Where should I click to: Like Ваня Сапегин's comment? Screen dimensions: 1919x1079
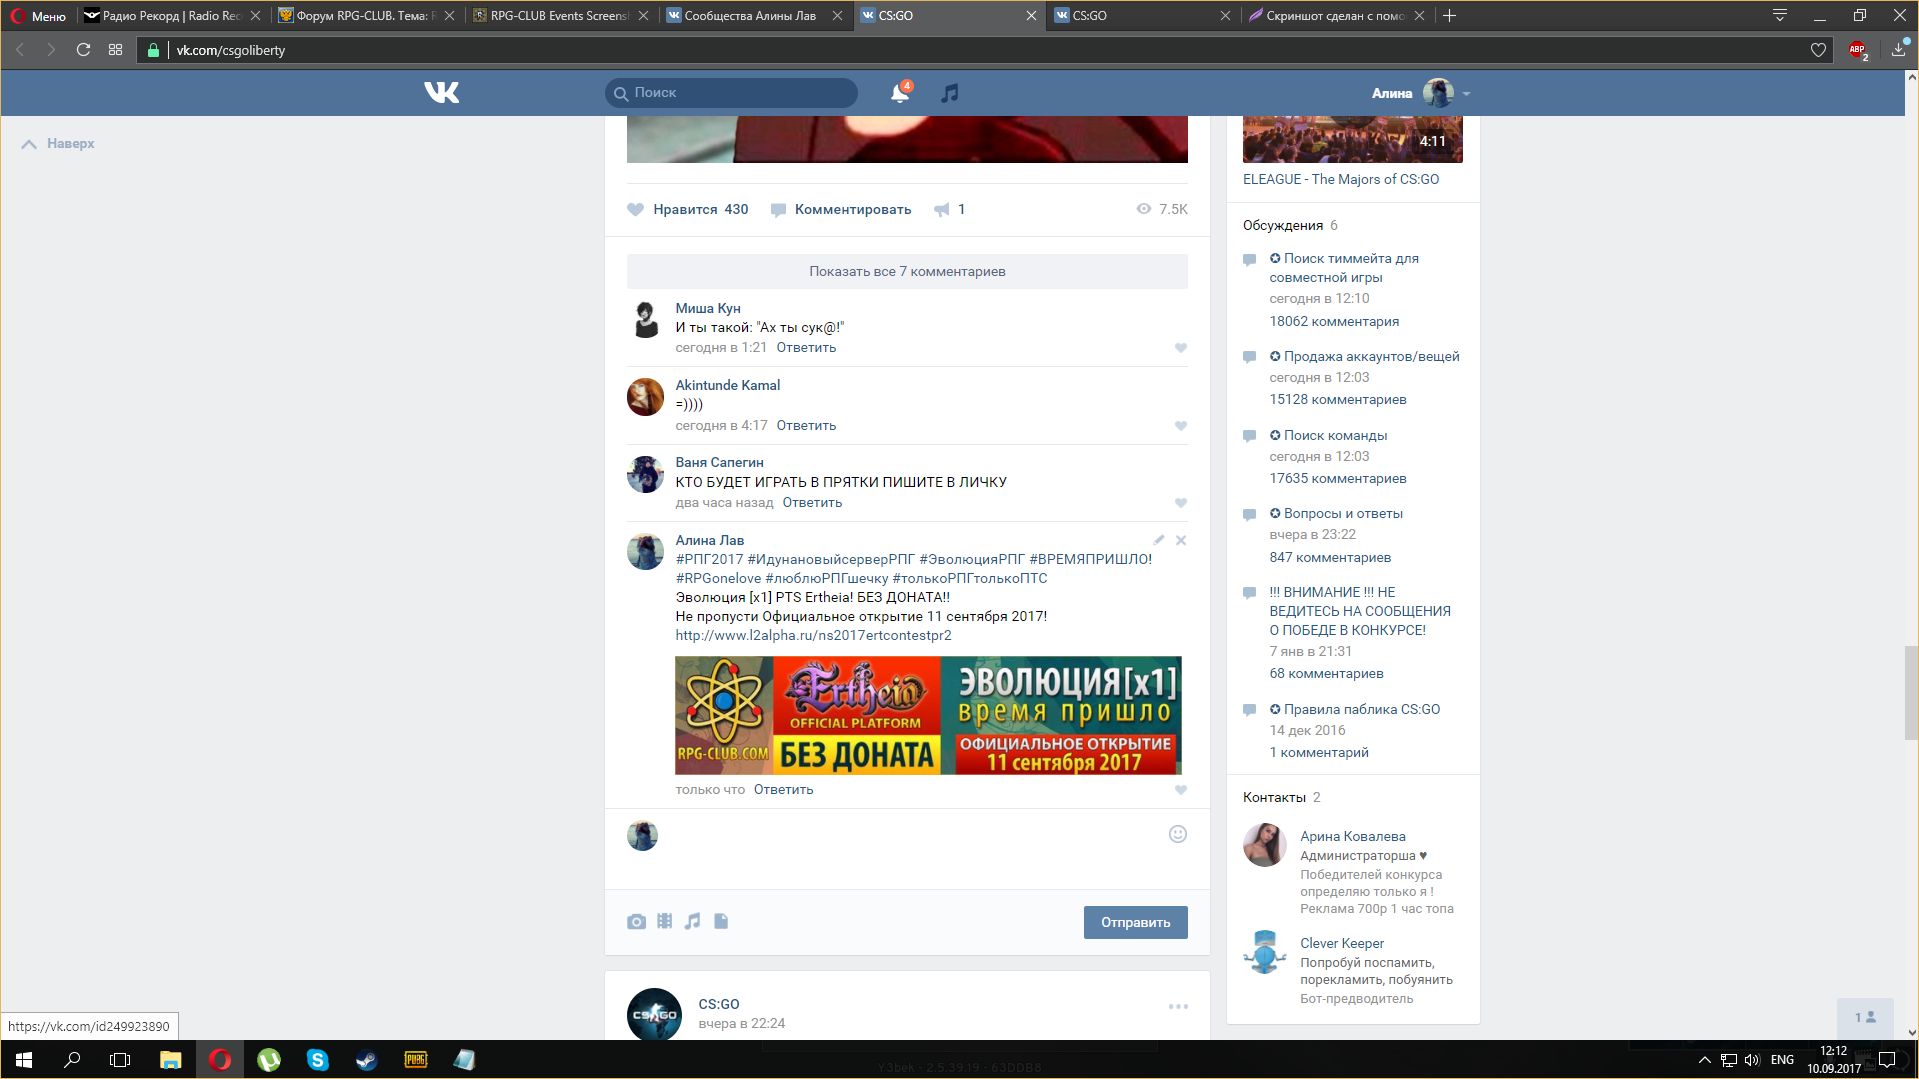click(x=1181, y=503)
